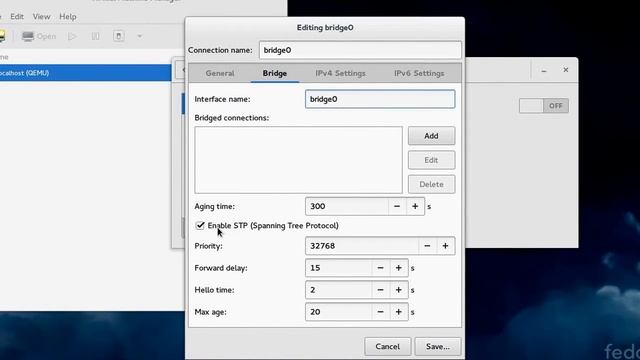Viewport: 640px width, 360px height.
Task: Open the Edit menu in Virtual Machine Manager
Action: (x=17, y=17)
